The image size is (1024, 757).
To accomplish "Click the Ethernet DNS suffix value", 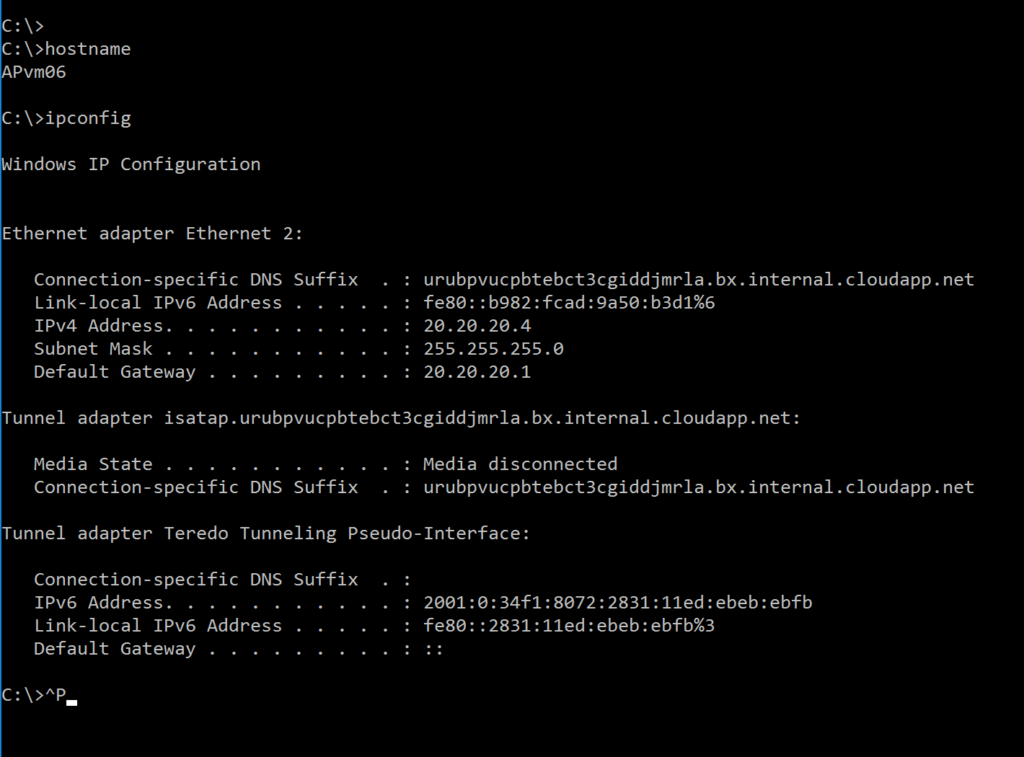I will tap(699, 280).
